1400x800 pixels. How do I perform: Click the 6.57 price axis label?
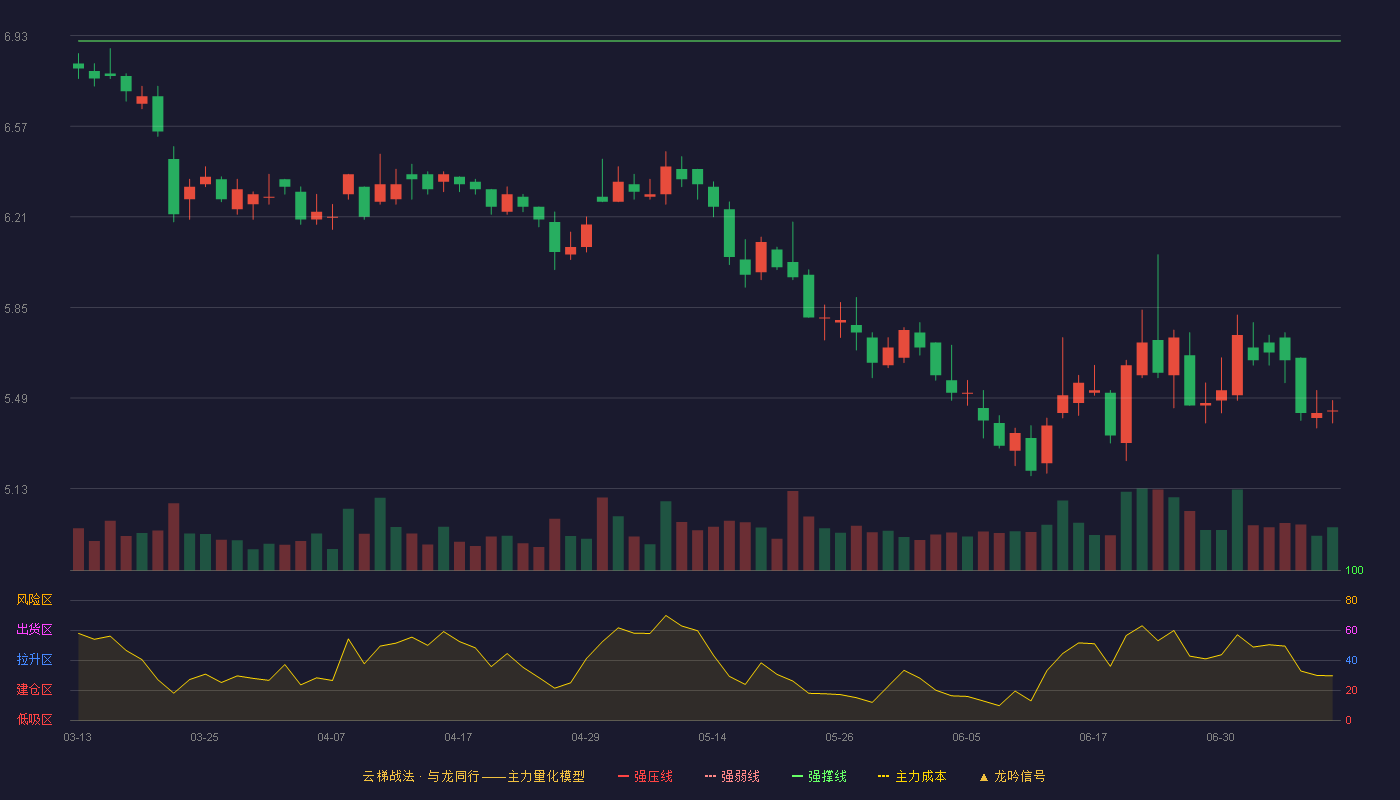click(x=16, y=127)
